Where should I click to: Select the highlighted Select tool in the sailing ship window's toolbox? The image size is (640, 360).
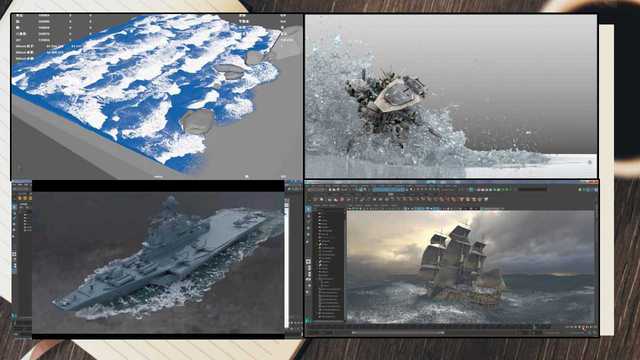309,209
